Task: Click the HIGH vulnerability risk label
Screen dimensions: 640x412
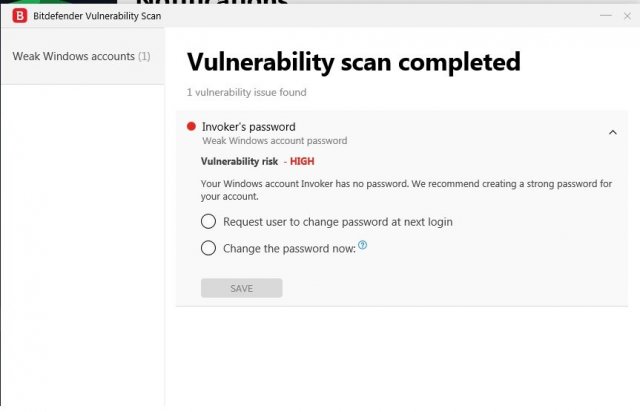Action: click(302, 161)
